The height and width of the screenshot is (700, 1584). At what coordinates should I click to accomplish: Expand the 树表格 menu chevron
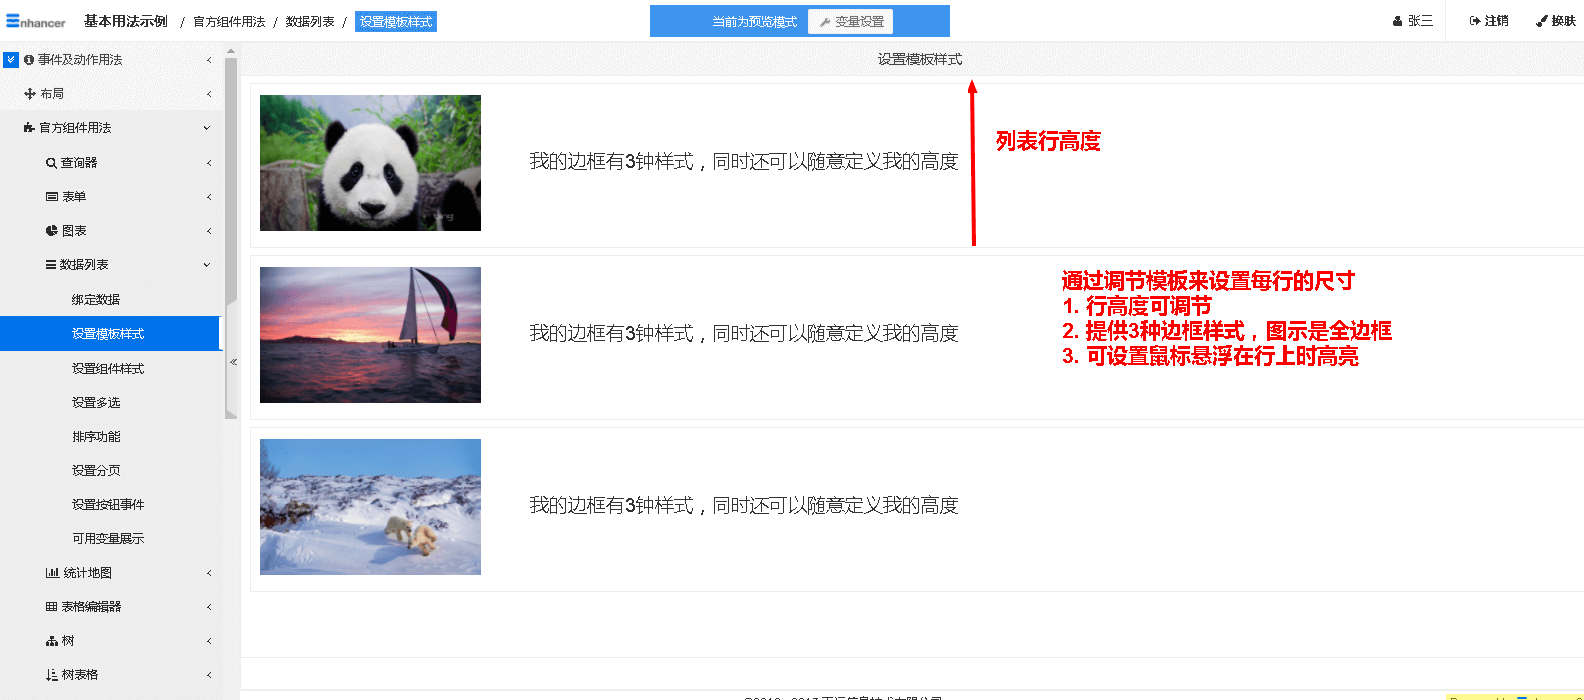tap(209, 675)
